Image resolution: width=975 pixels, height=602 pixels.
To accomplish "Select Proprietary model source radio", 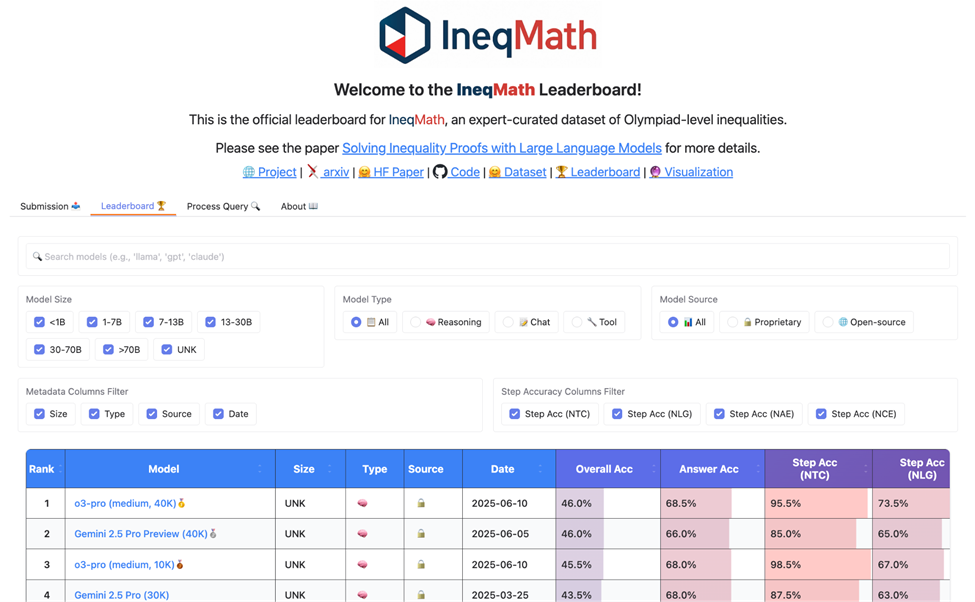I will point(732,322).
